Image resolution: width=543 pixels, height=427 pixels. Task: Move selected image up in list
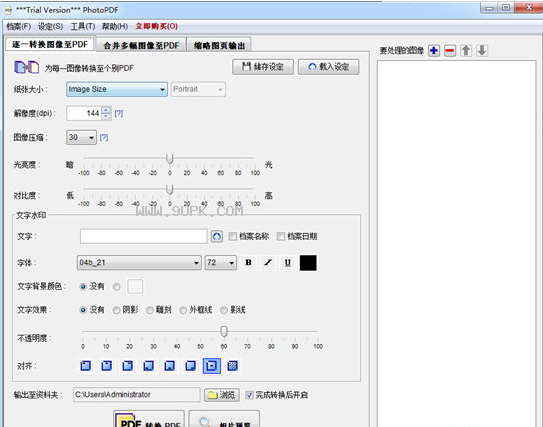[466, 51]
